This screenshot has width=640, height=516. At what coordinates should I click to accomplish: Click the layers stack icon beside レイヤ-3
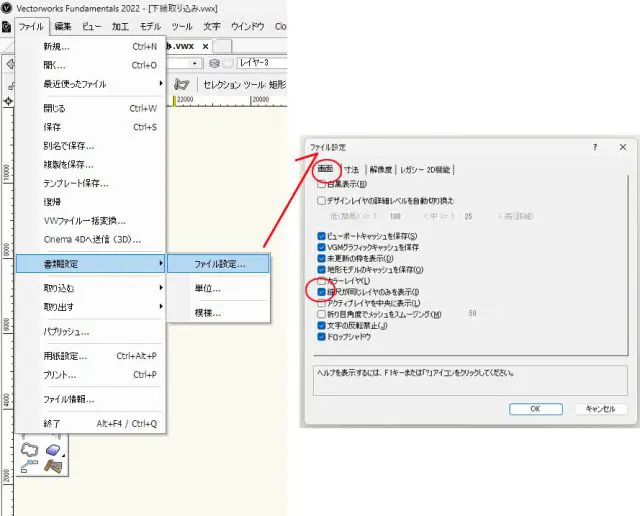(214, 64)
